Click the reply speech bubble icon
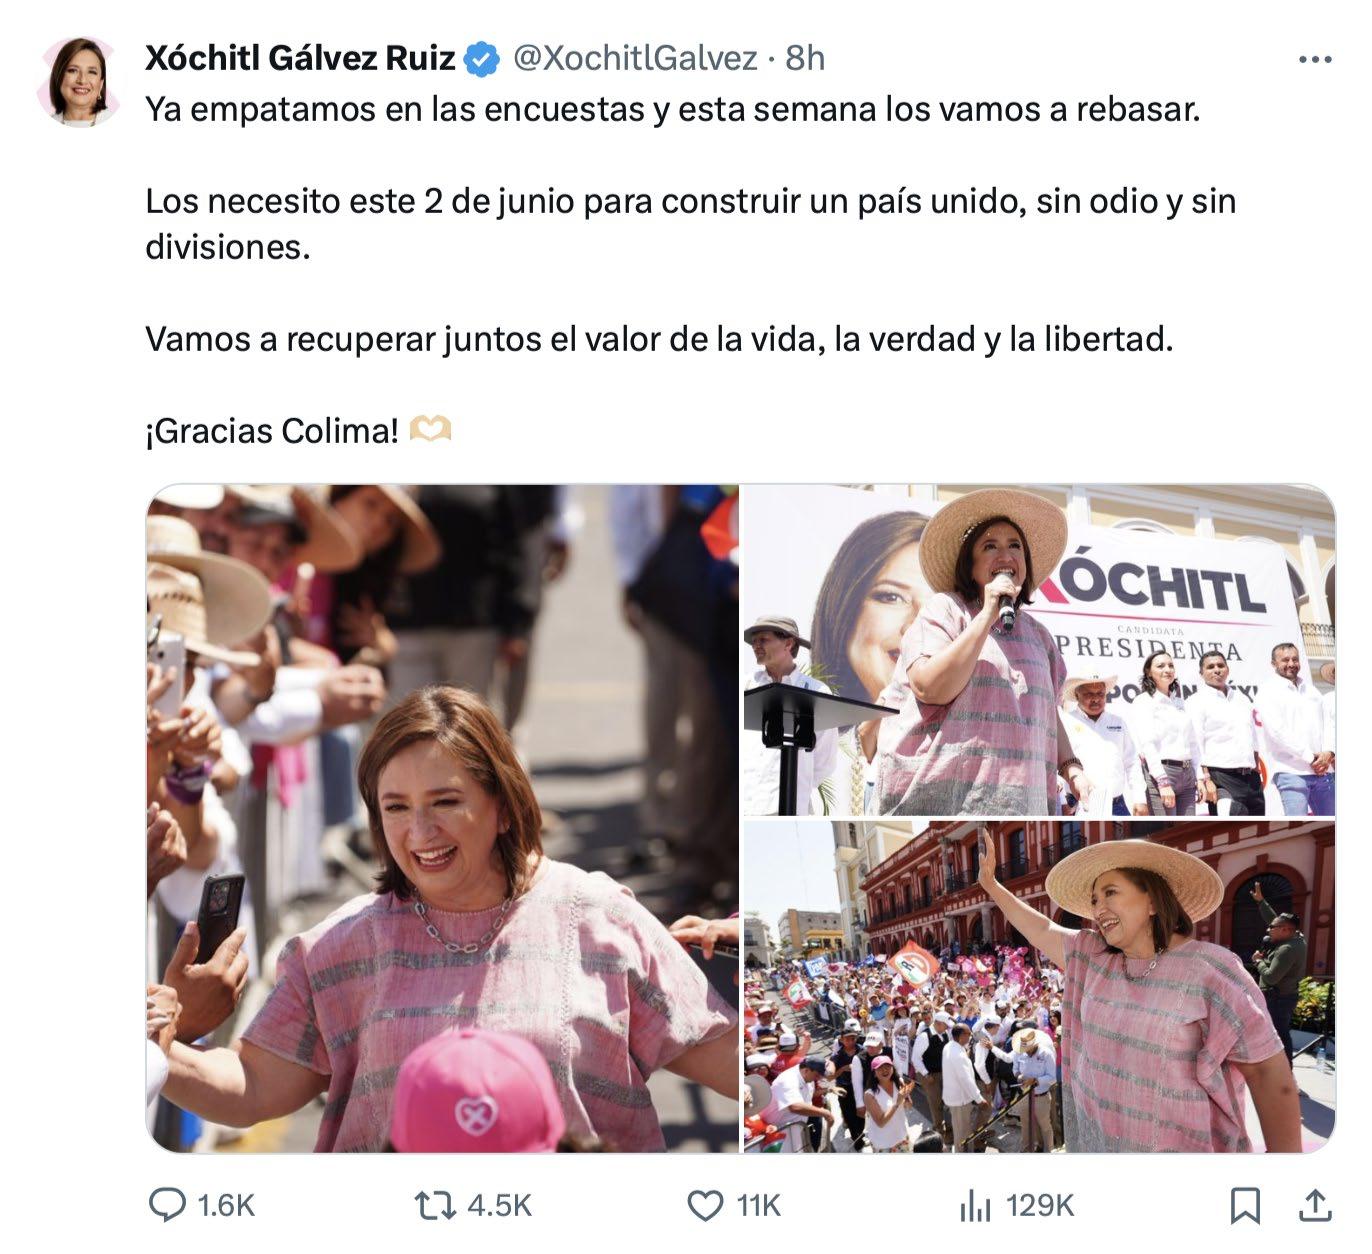The height and width of the screenshot is (1254, 1372). pos(167,1205)
